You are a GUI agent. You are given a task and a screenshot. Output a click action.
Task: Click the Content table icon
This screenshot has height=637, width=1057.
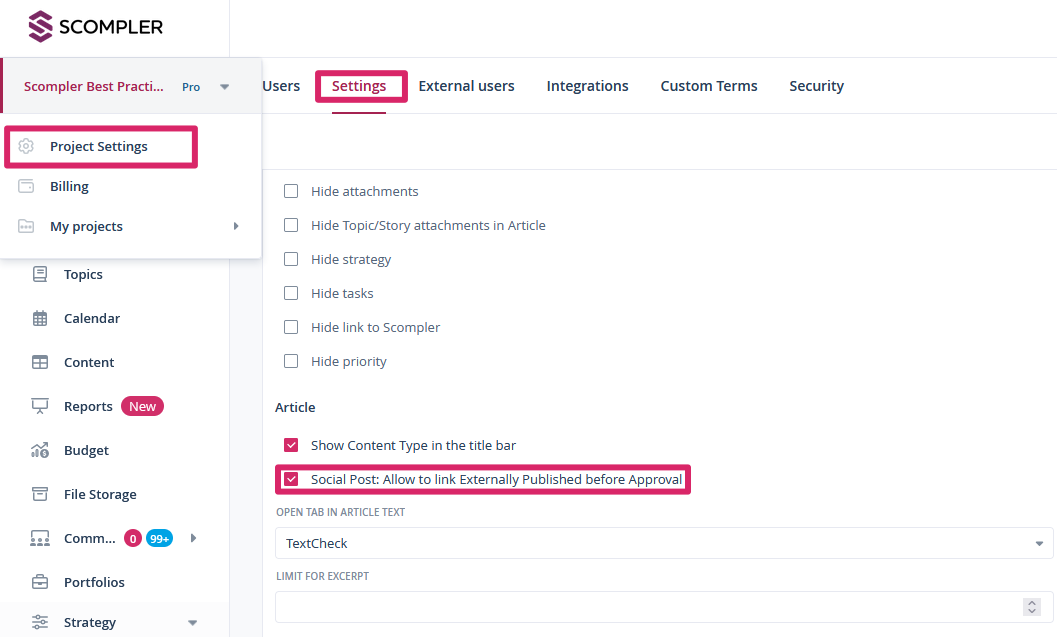coord(40,362)
